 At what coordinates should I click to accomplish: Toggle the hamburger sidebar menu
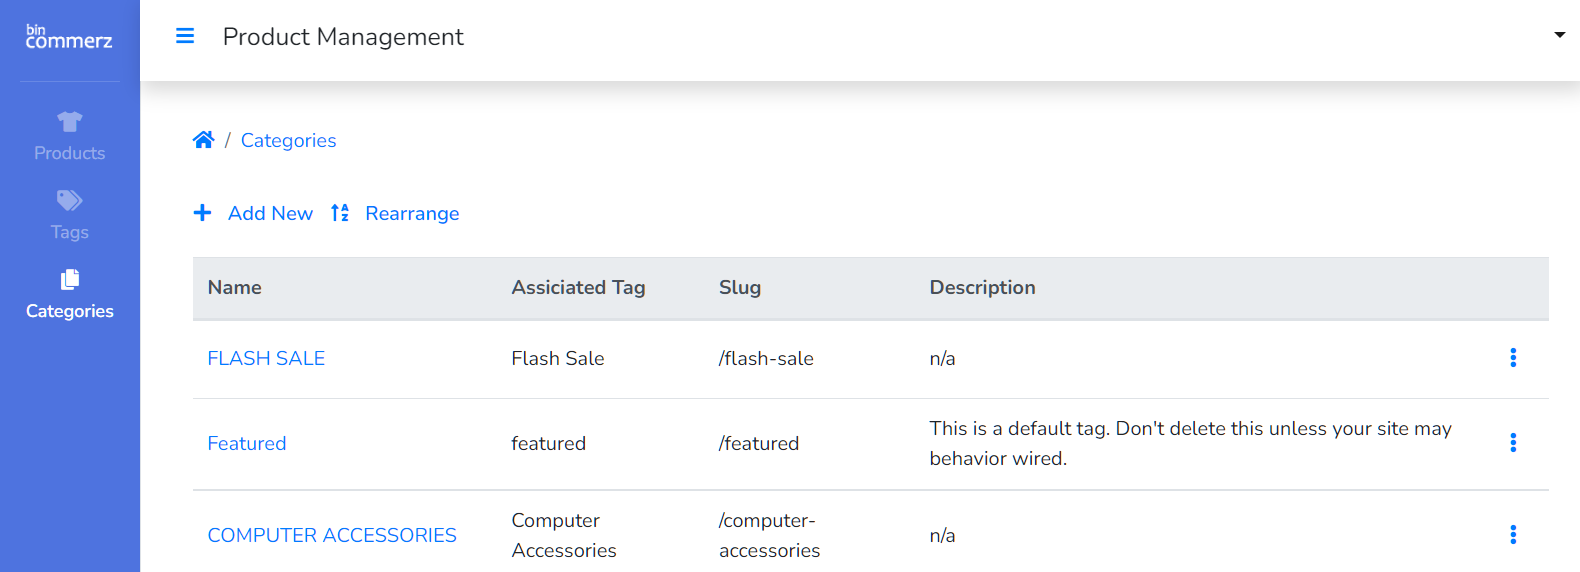pos(185,36)
